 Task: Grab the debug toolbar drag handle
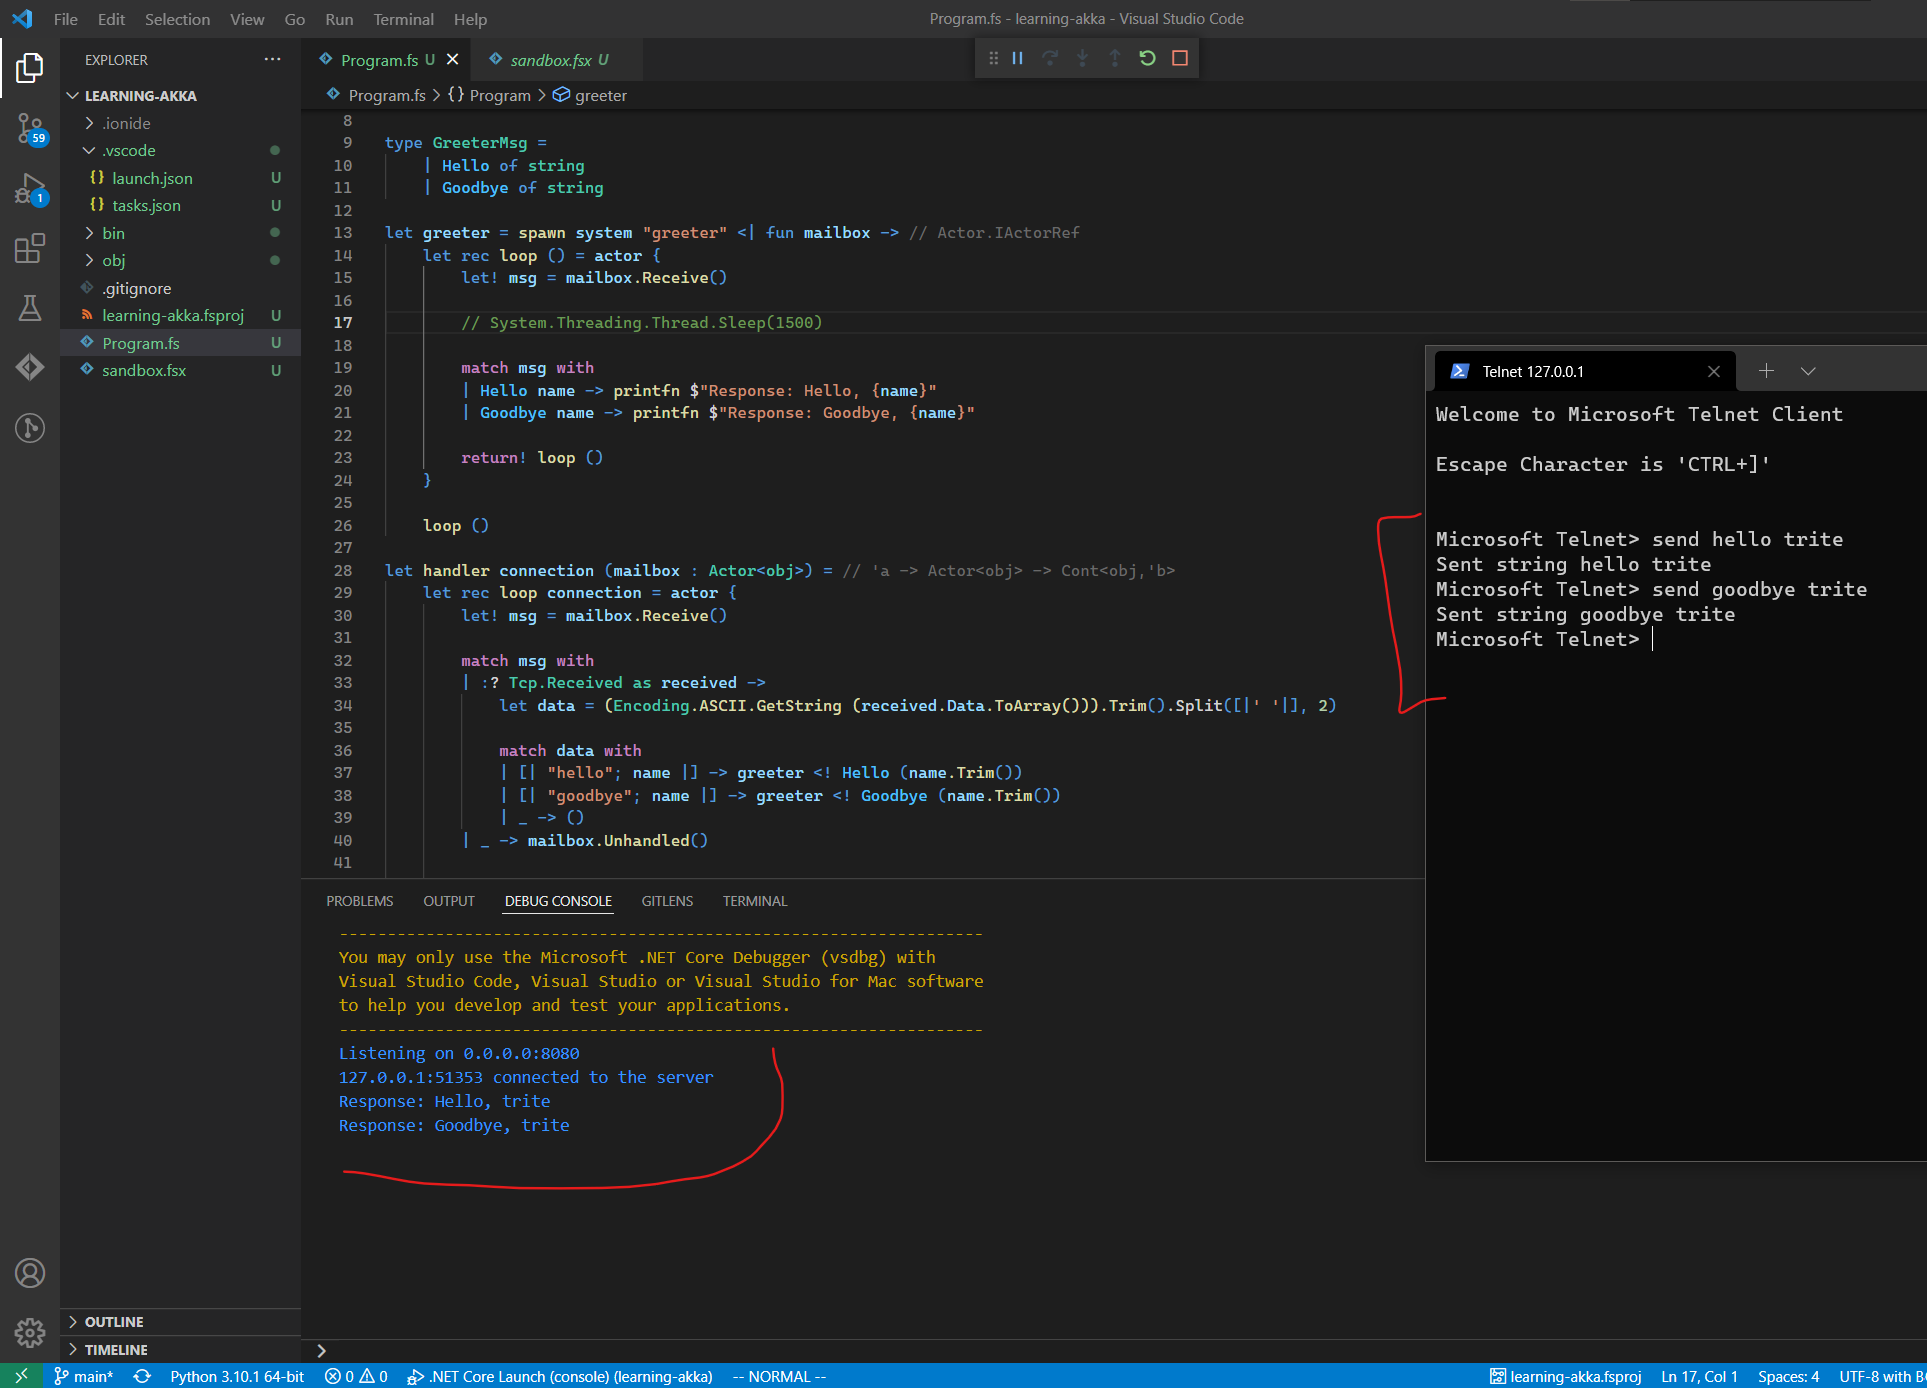[x=993, y=58]
